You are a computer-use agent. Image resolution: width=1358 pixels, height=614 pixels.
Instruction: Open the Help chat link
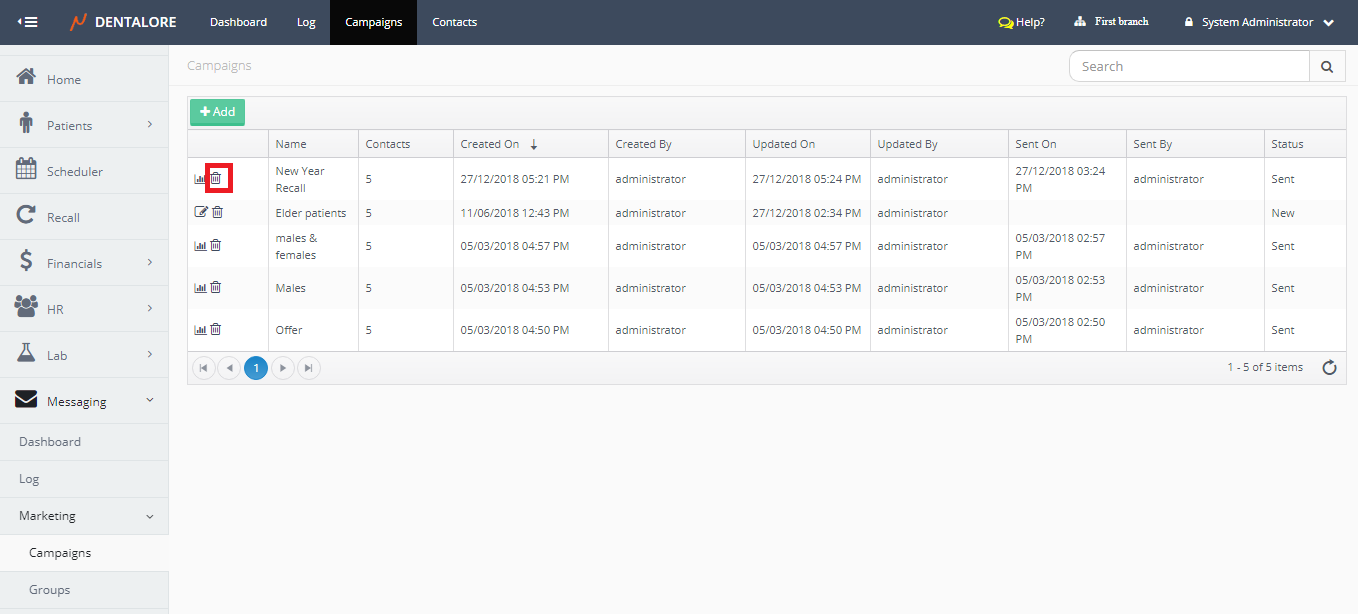pyautogui.click(x=1021, y=22)
